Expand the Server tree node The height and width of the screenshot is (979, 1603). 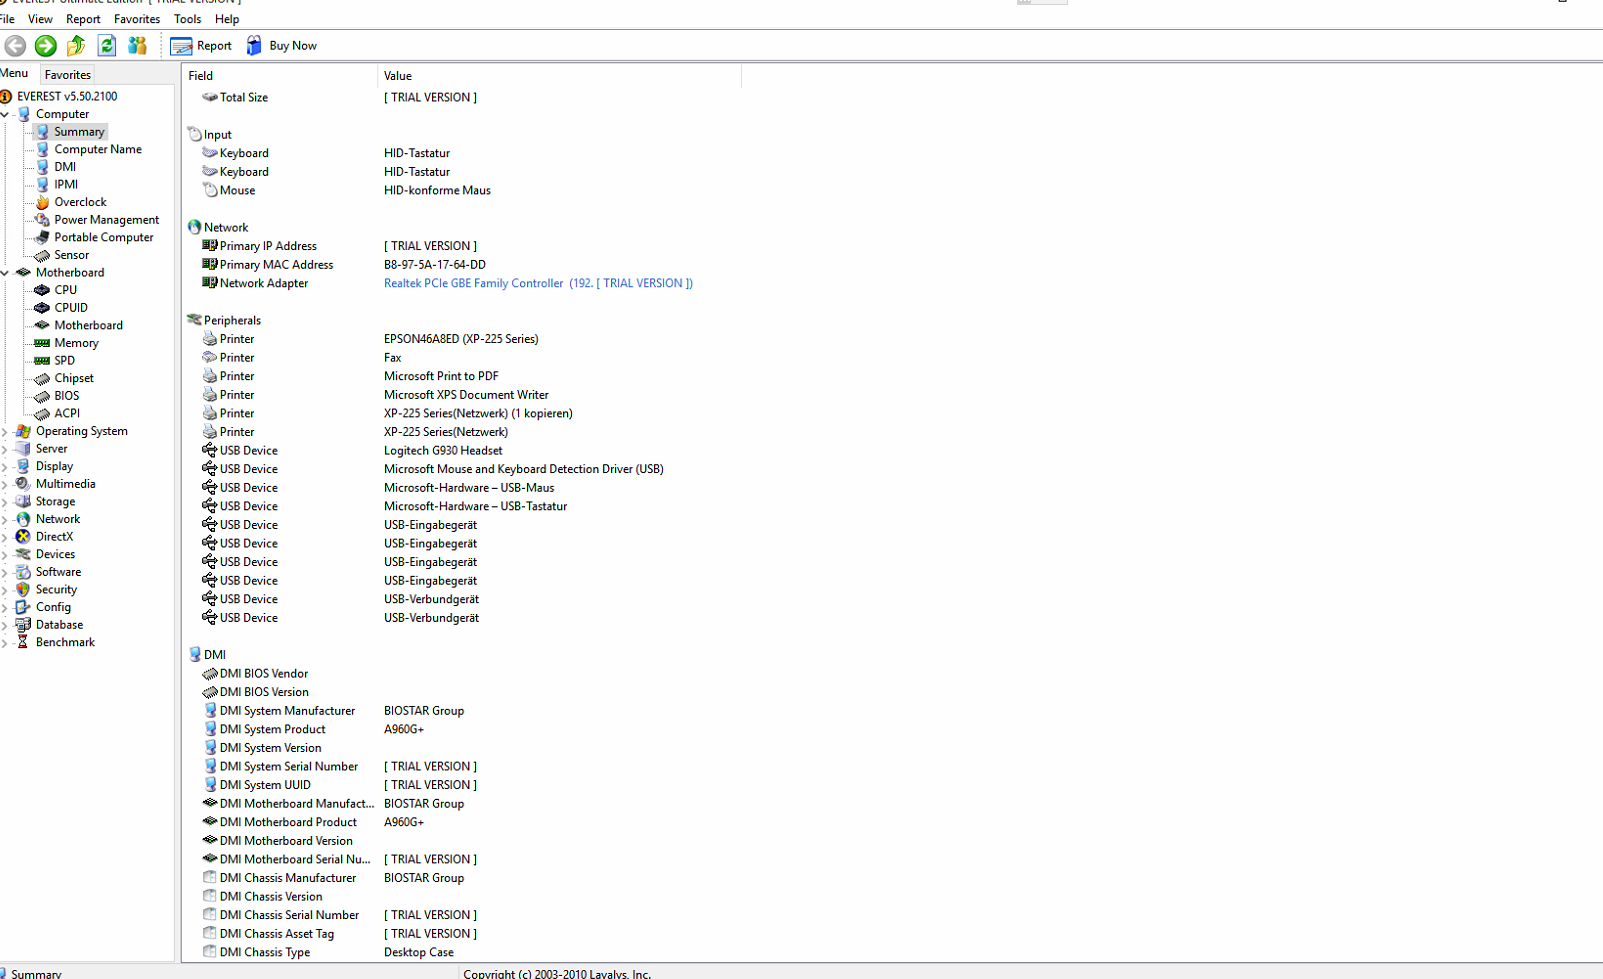pos(5,449)
